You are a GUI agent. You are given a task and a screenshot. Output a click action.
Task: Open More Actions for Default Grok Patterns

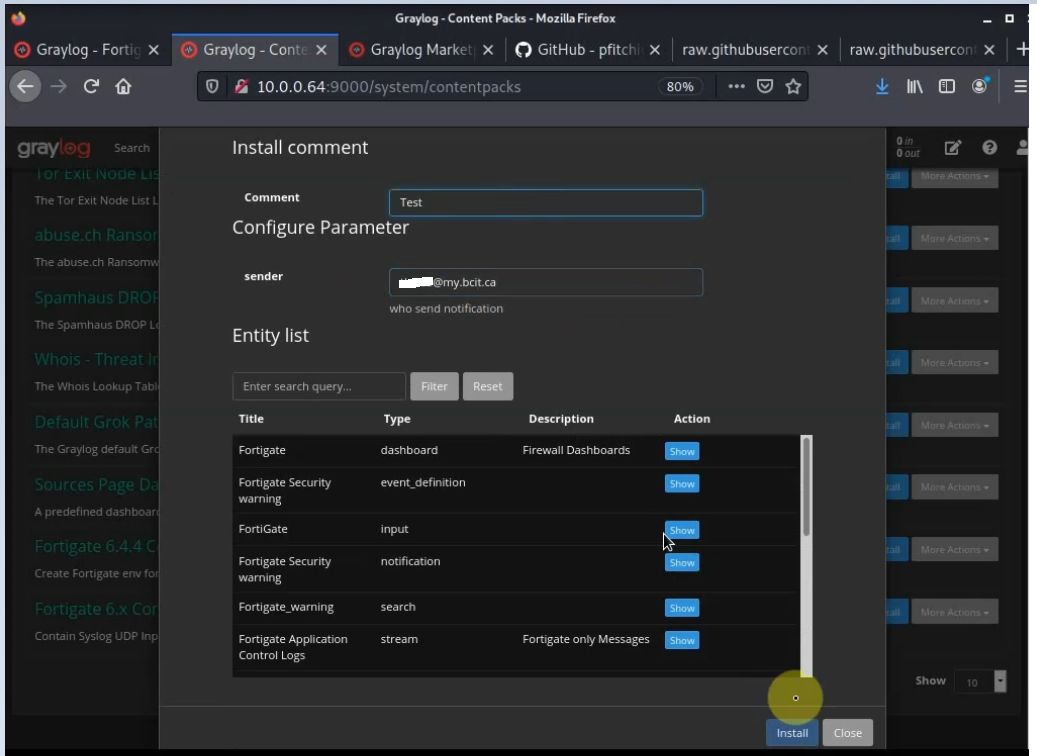954,425
